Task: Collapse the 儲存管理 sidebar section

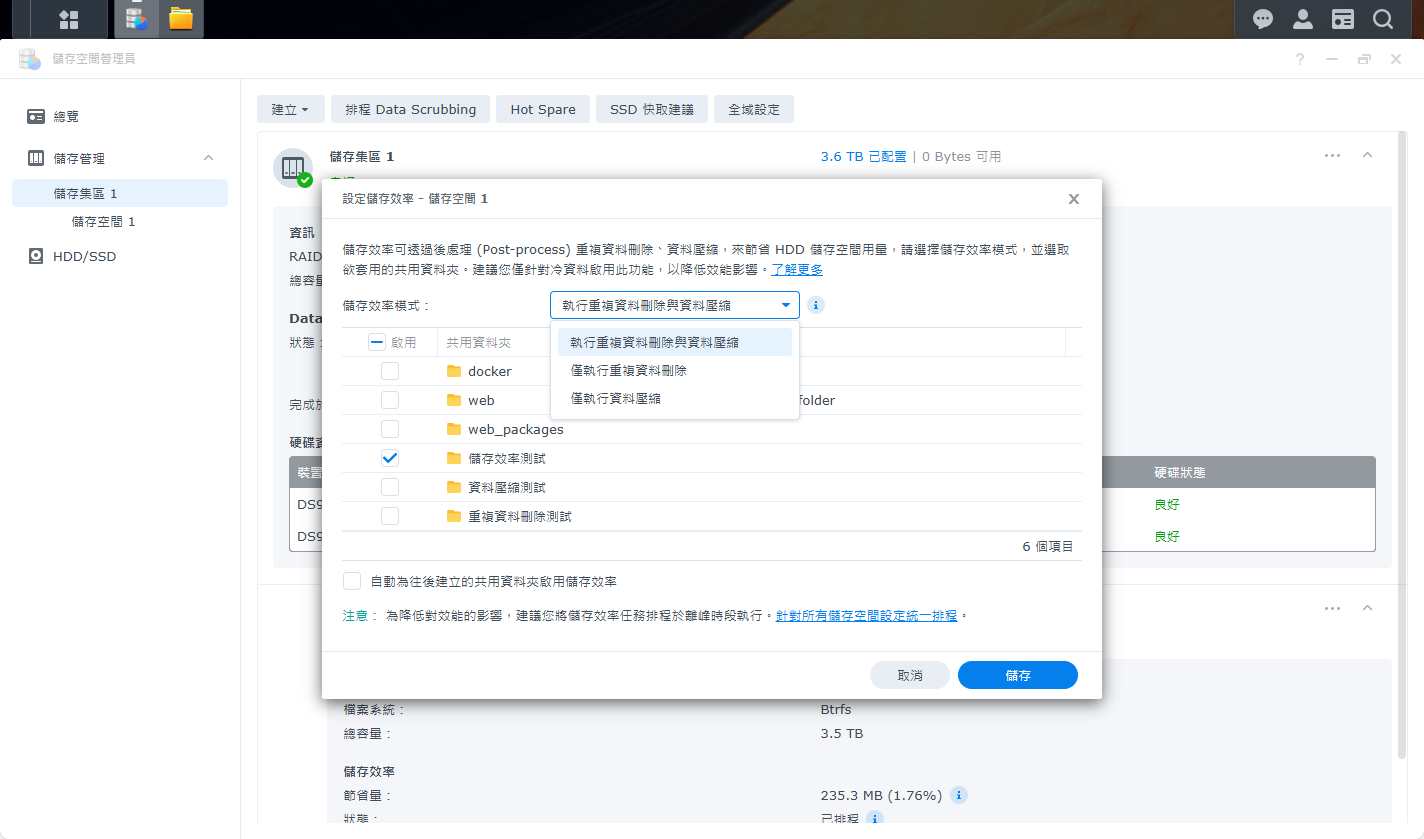Action: coord(208,158)
